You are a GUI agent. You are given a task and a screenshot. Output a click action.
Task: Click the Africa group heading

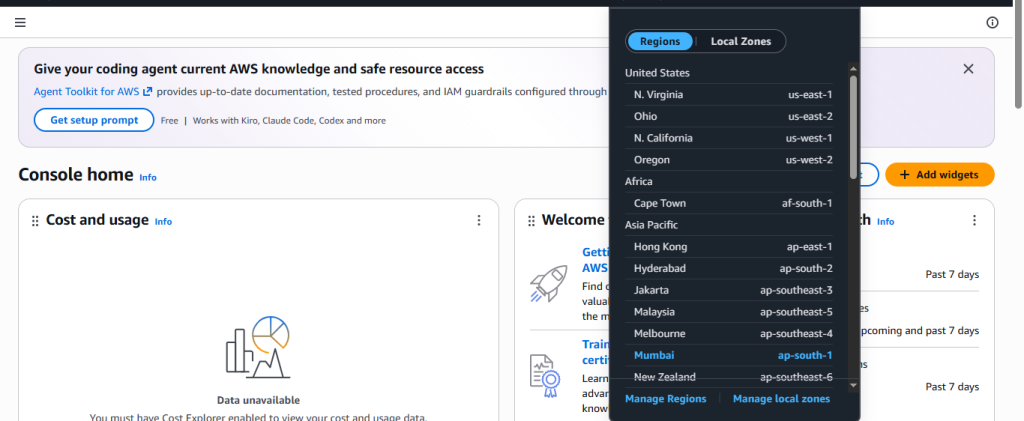point(639,181)
